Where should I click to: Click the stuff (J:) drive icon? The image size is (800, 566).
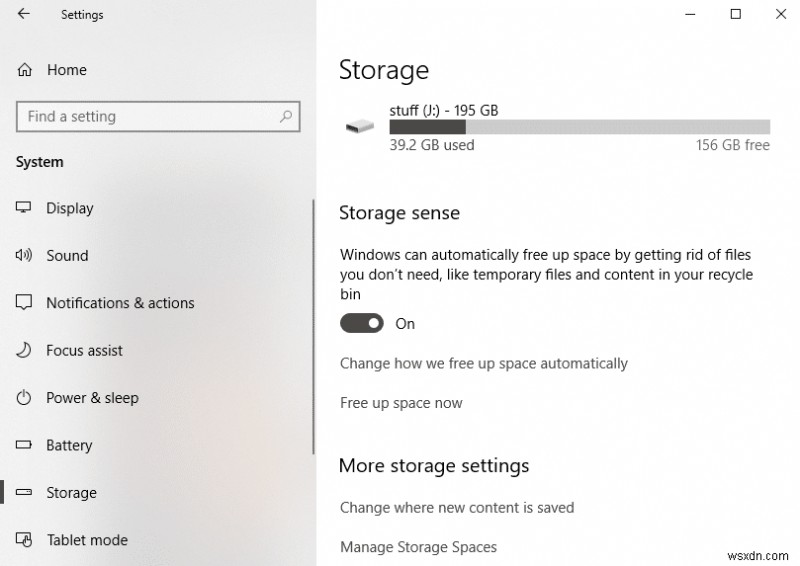pos(358,126)
